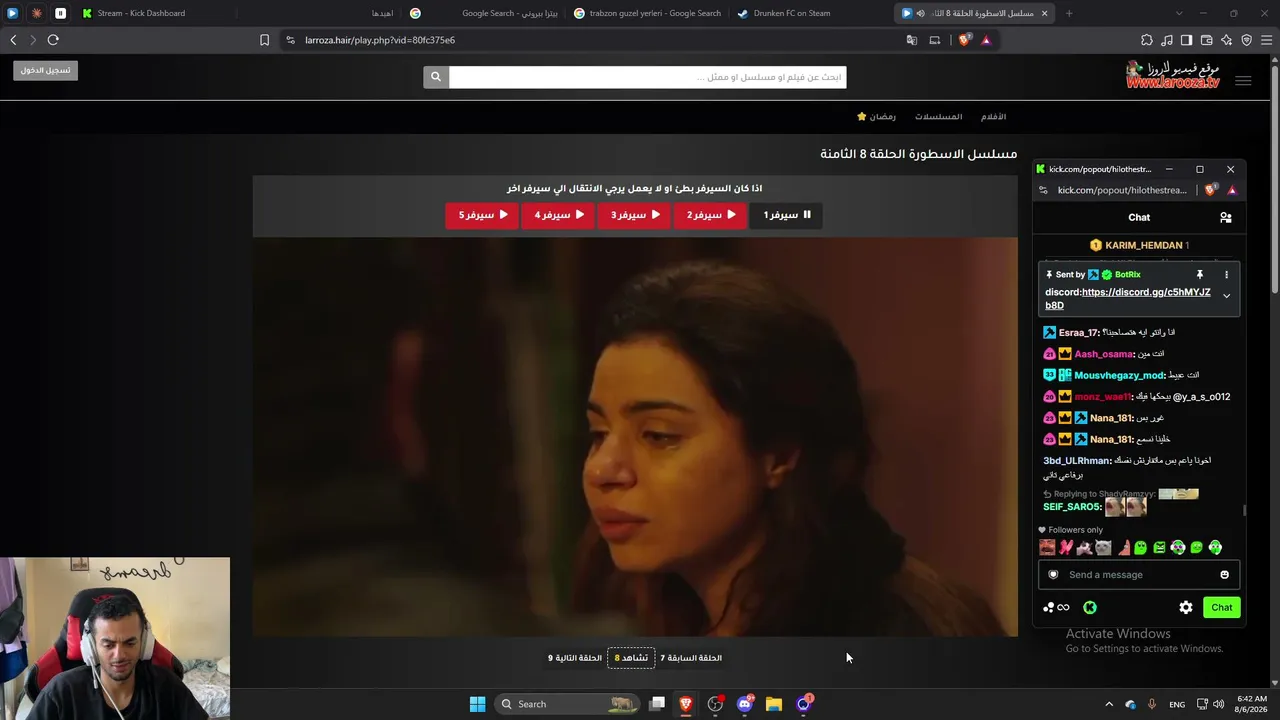
Task: Open a new browser tab
Action: (x=1069, y=13)
